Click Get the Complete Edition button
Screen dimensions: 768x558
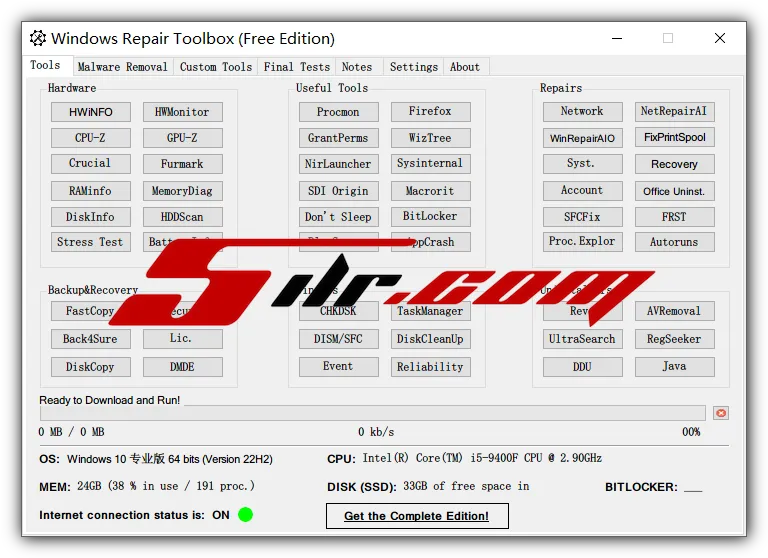click(x=417, y=516)
